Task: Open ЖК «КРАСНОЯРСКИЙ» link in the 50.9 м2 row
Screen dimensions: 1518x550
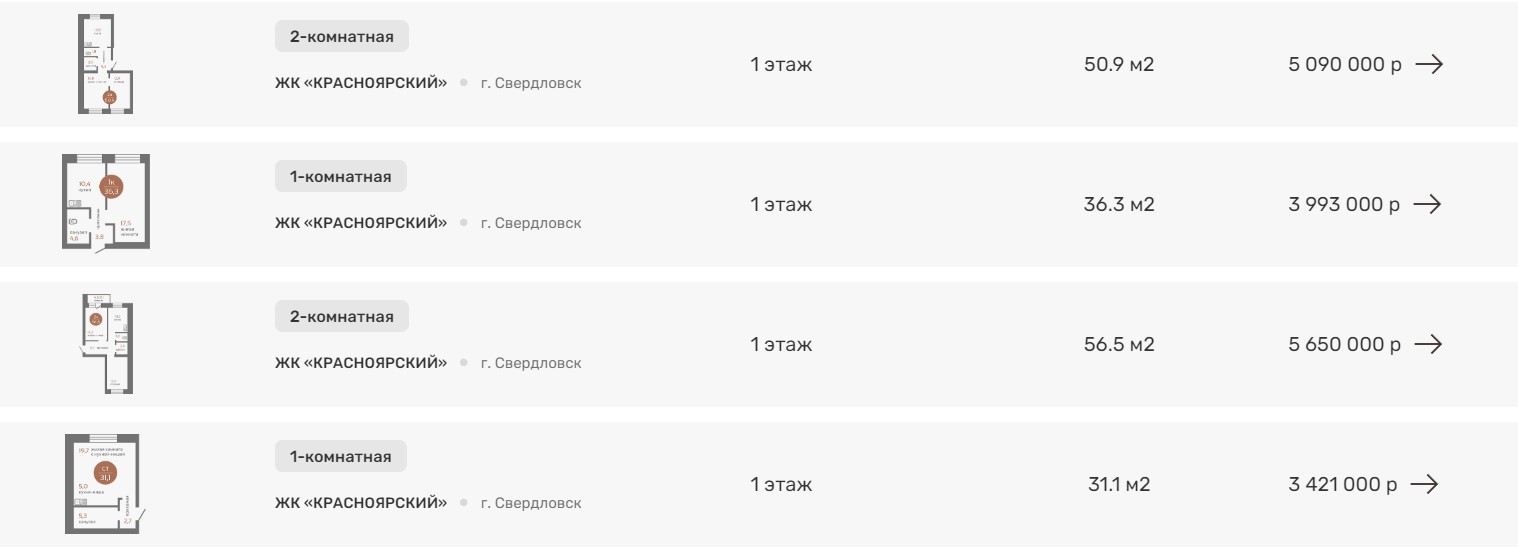Action: pos(361,83)
